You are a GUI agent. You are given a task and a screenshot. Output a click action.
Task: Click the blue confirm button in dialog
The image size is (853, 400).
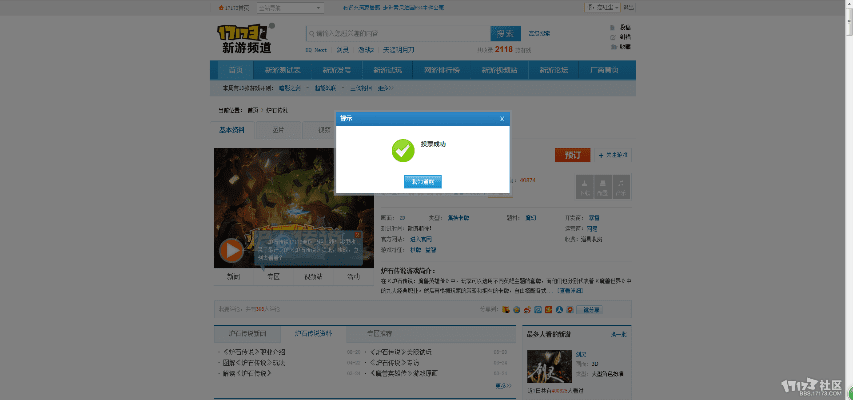[x=422, y=181]
